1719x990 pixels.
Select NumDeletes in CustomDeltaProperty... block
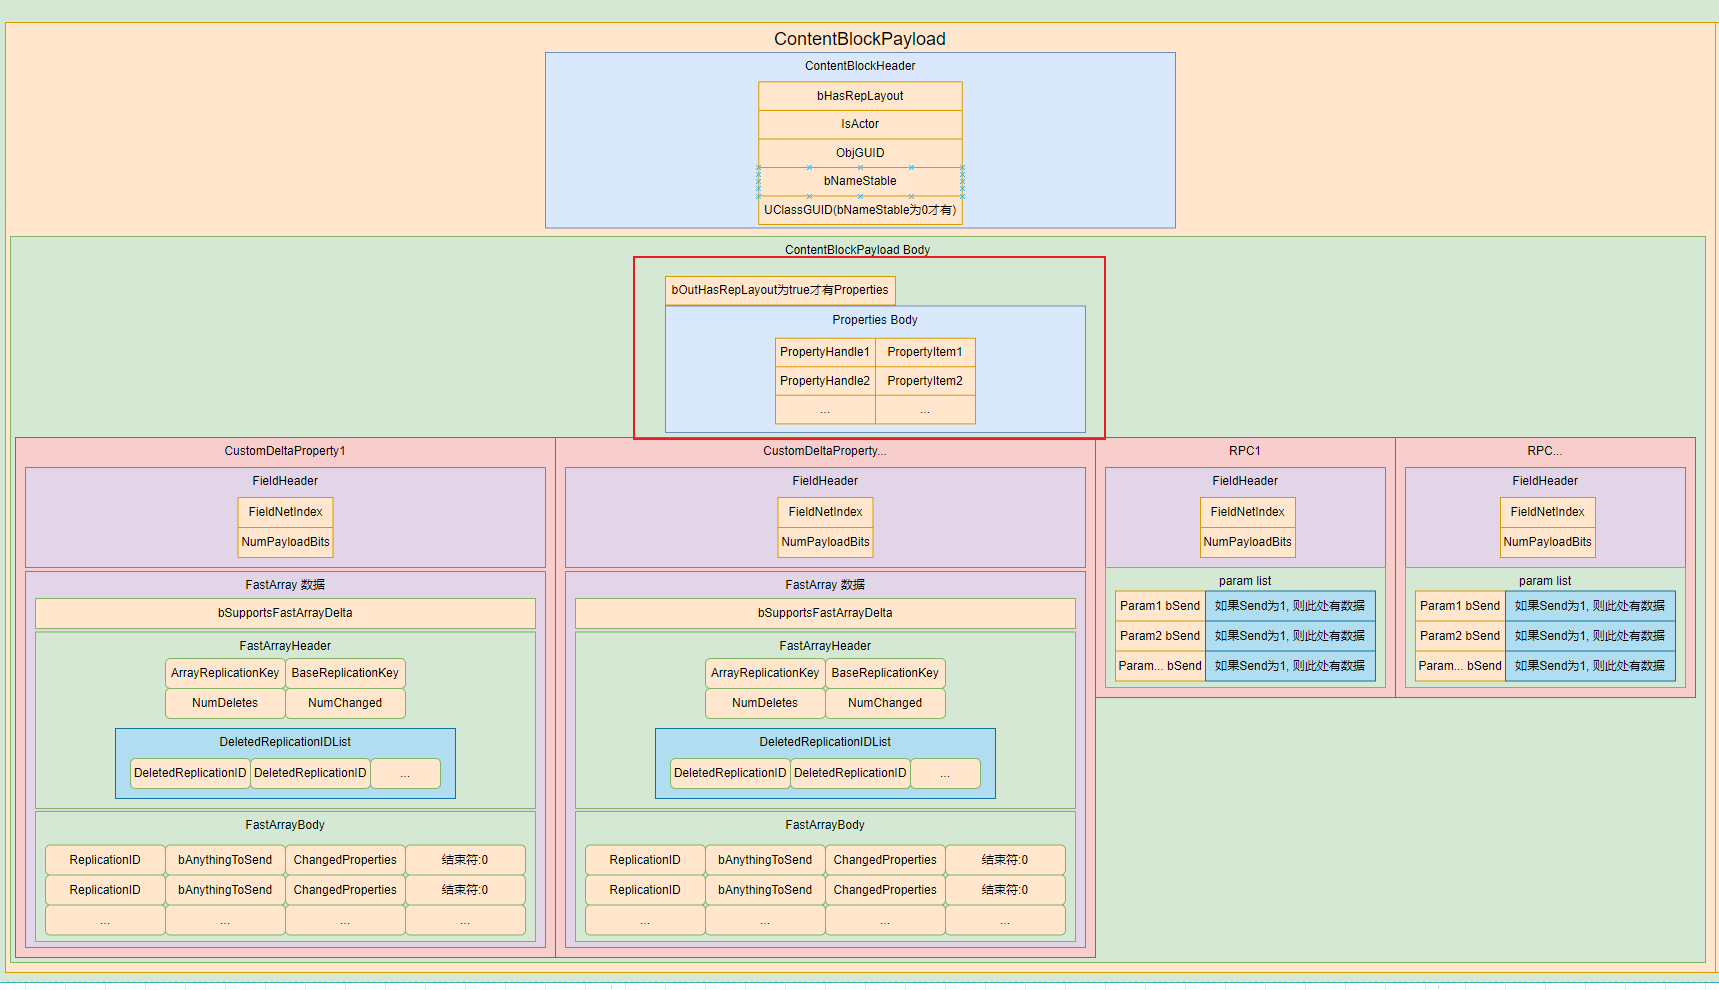(x=765, y=703)
